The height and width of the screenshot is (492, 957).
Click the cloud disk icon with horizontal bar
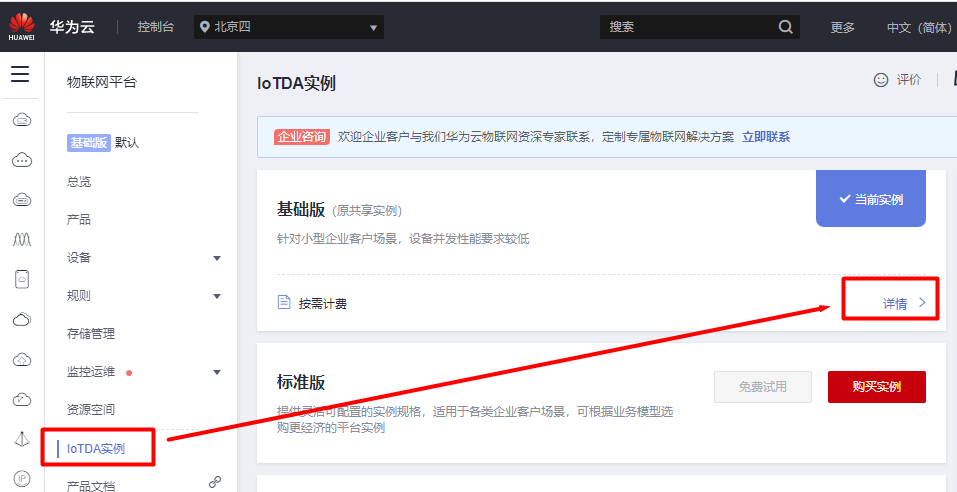pyautogui.click(x=22, y=200)
